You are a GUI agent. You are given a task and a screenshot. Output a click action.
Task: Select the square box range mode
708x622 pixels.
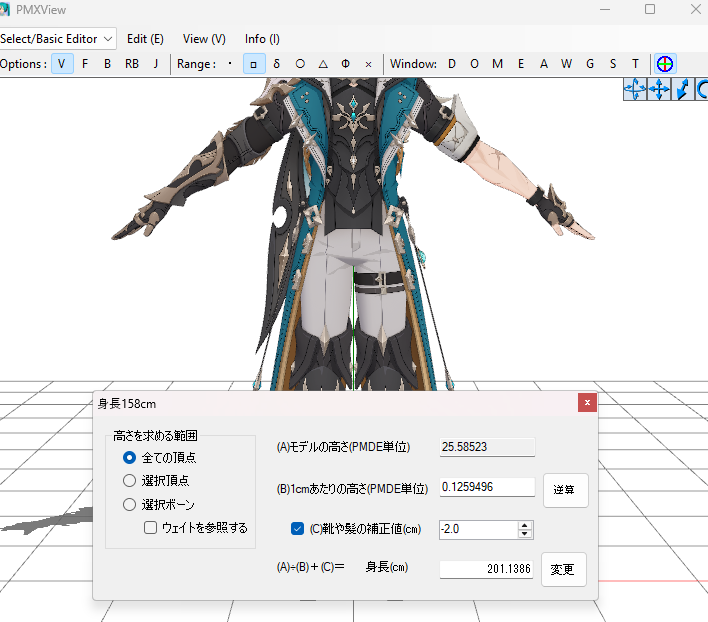click(x=253, y=64)
